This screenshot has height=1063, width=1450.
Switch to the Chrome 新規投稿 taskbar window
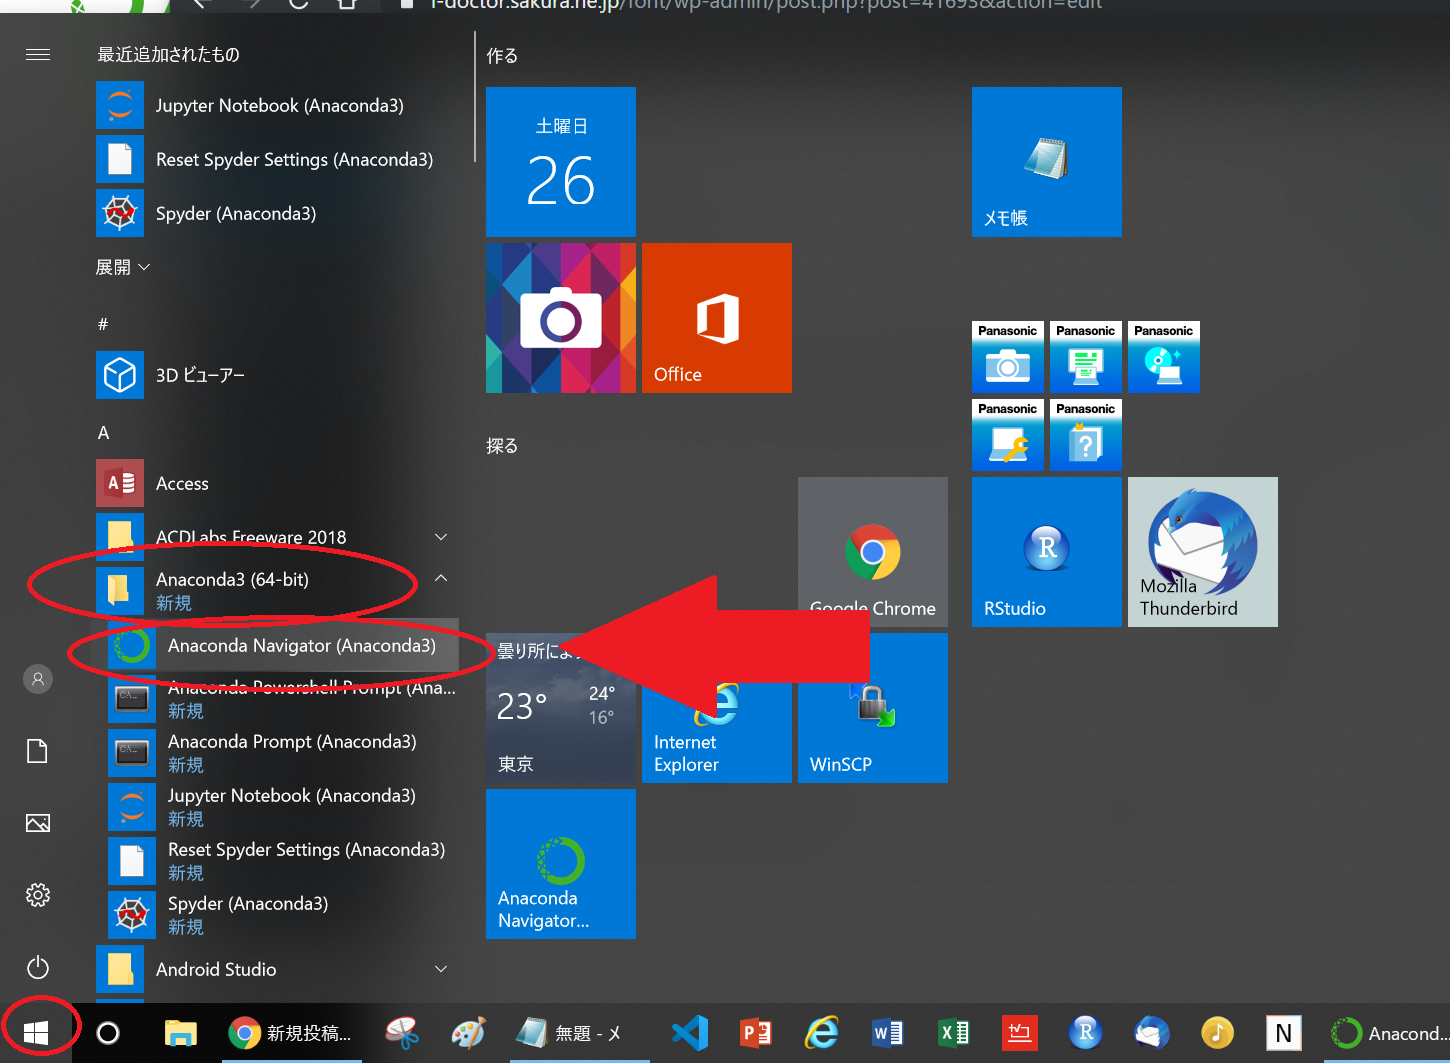(x=291, y=1033)
